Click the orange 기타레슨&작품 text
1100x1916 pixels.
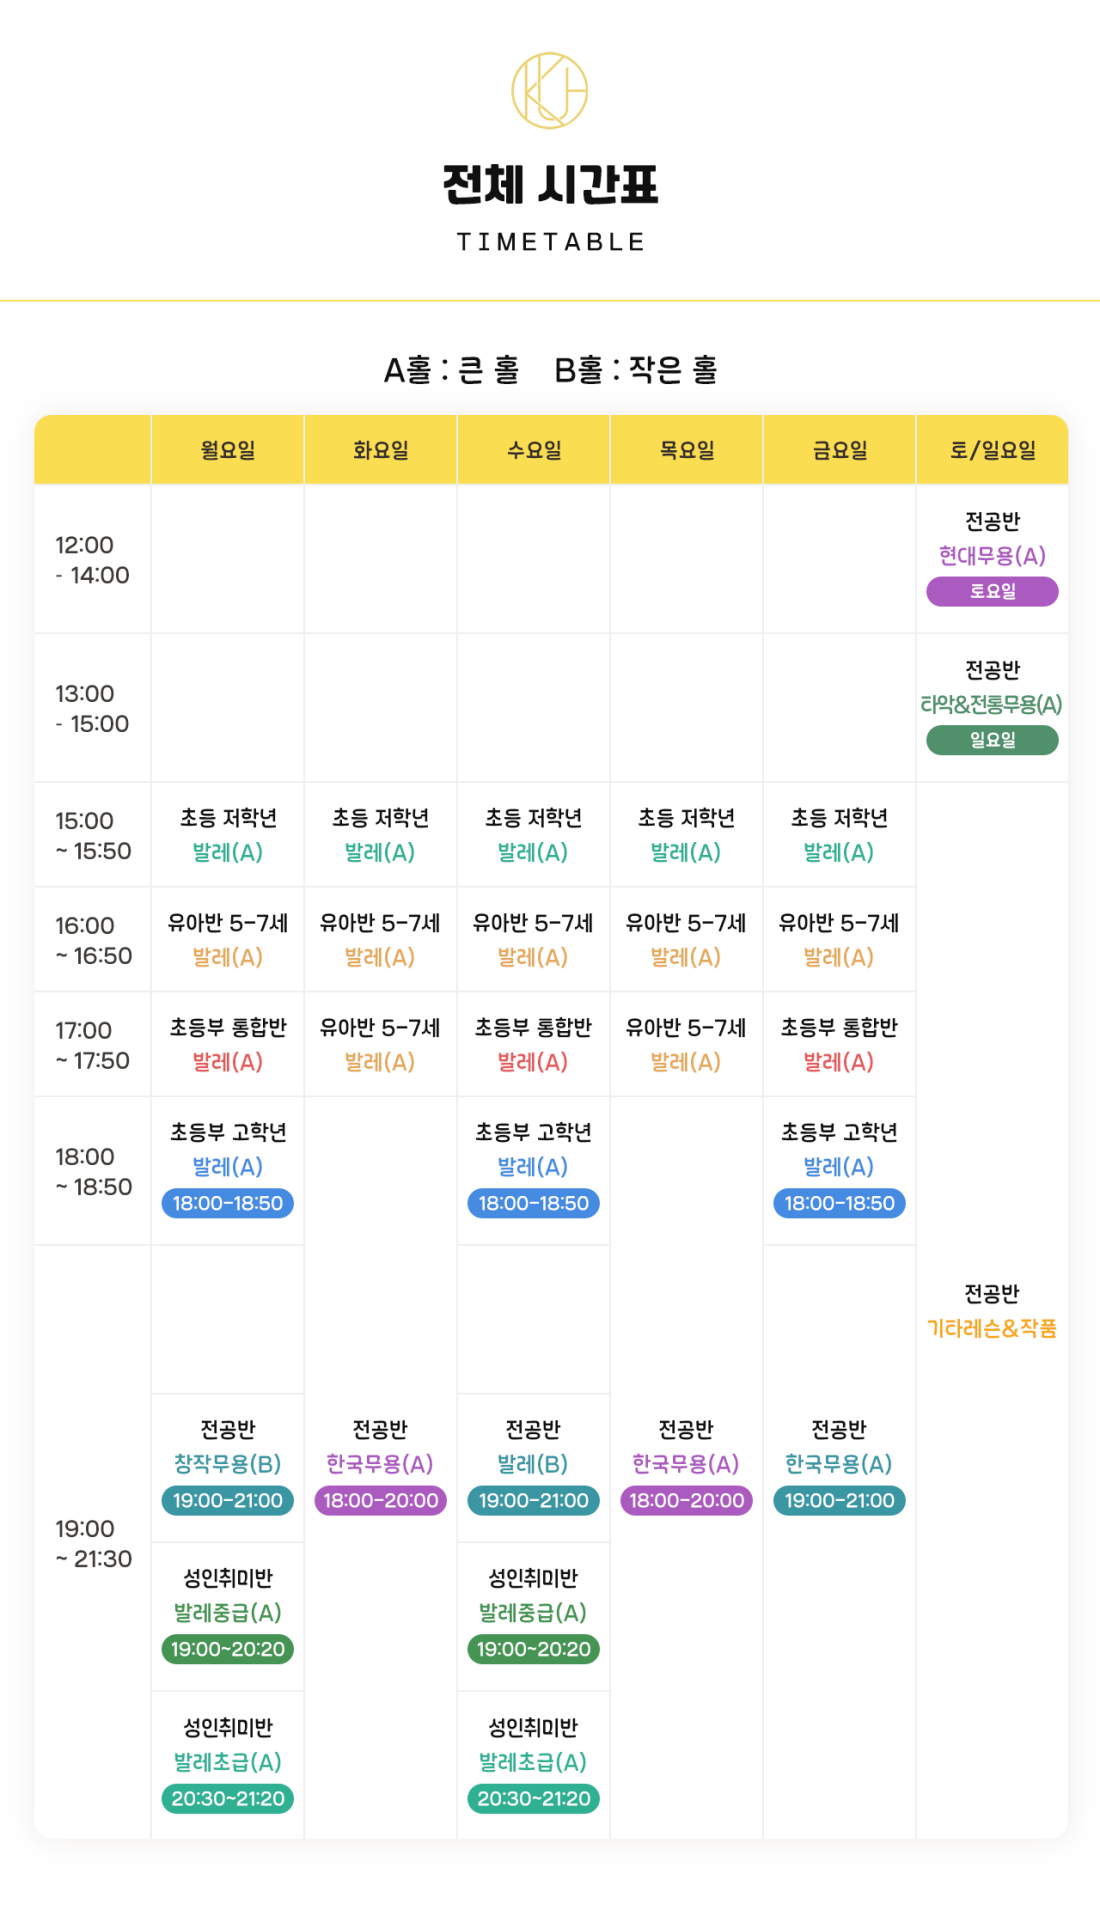click(x=992, y=1328)
